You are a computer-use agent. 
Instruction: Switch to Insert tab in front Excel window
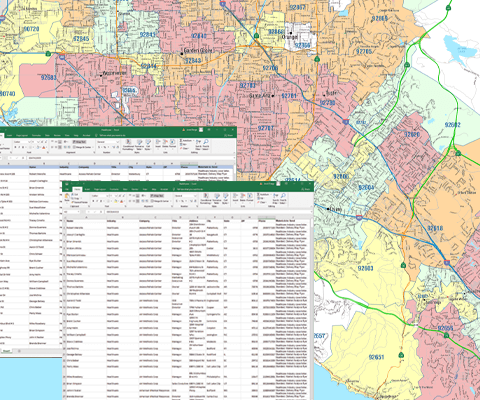pos(87,189)
